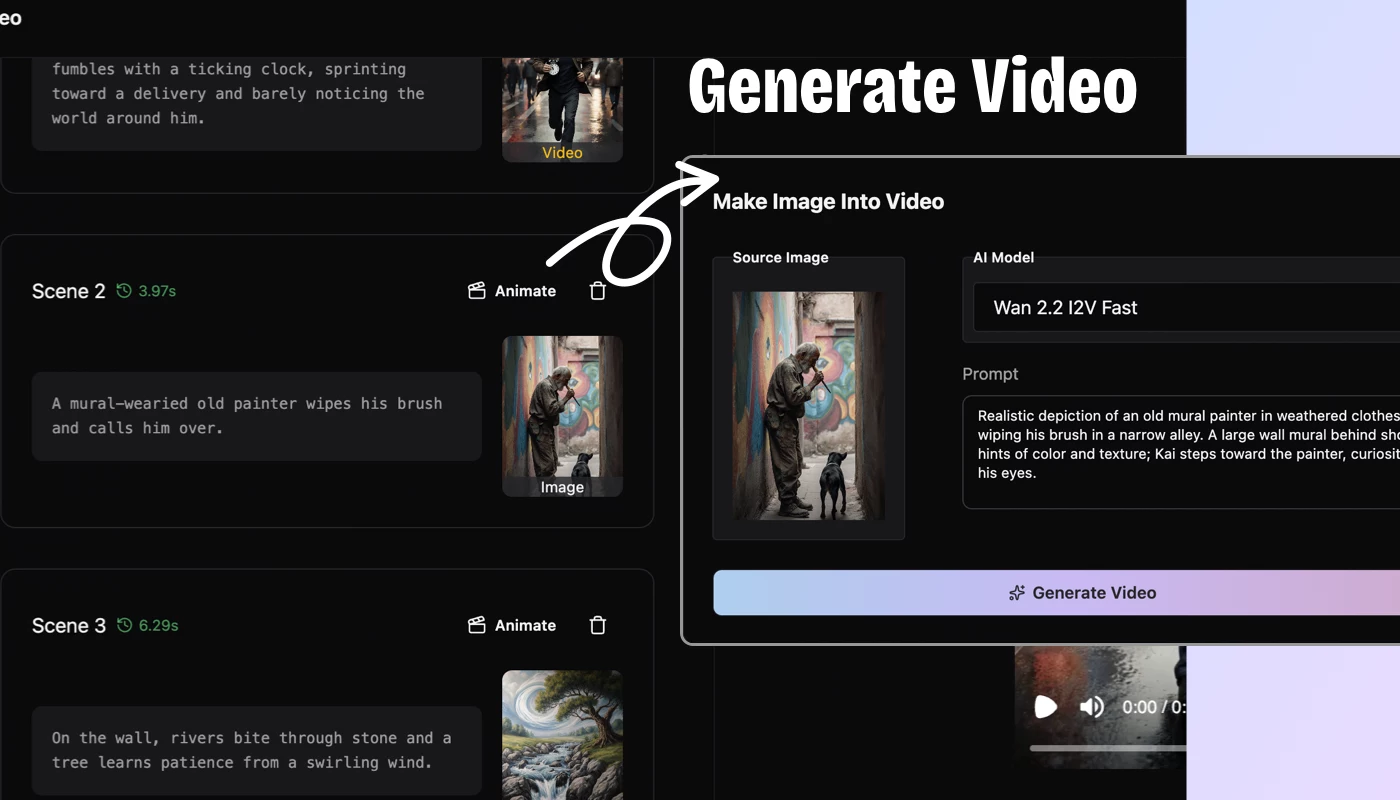This screenshot has width=1400, height=800.
Task: Play the generated video preview
Action: click(1045, 707)
